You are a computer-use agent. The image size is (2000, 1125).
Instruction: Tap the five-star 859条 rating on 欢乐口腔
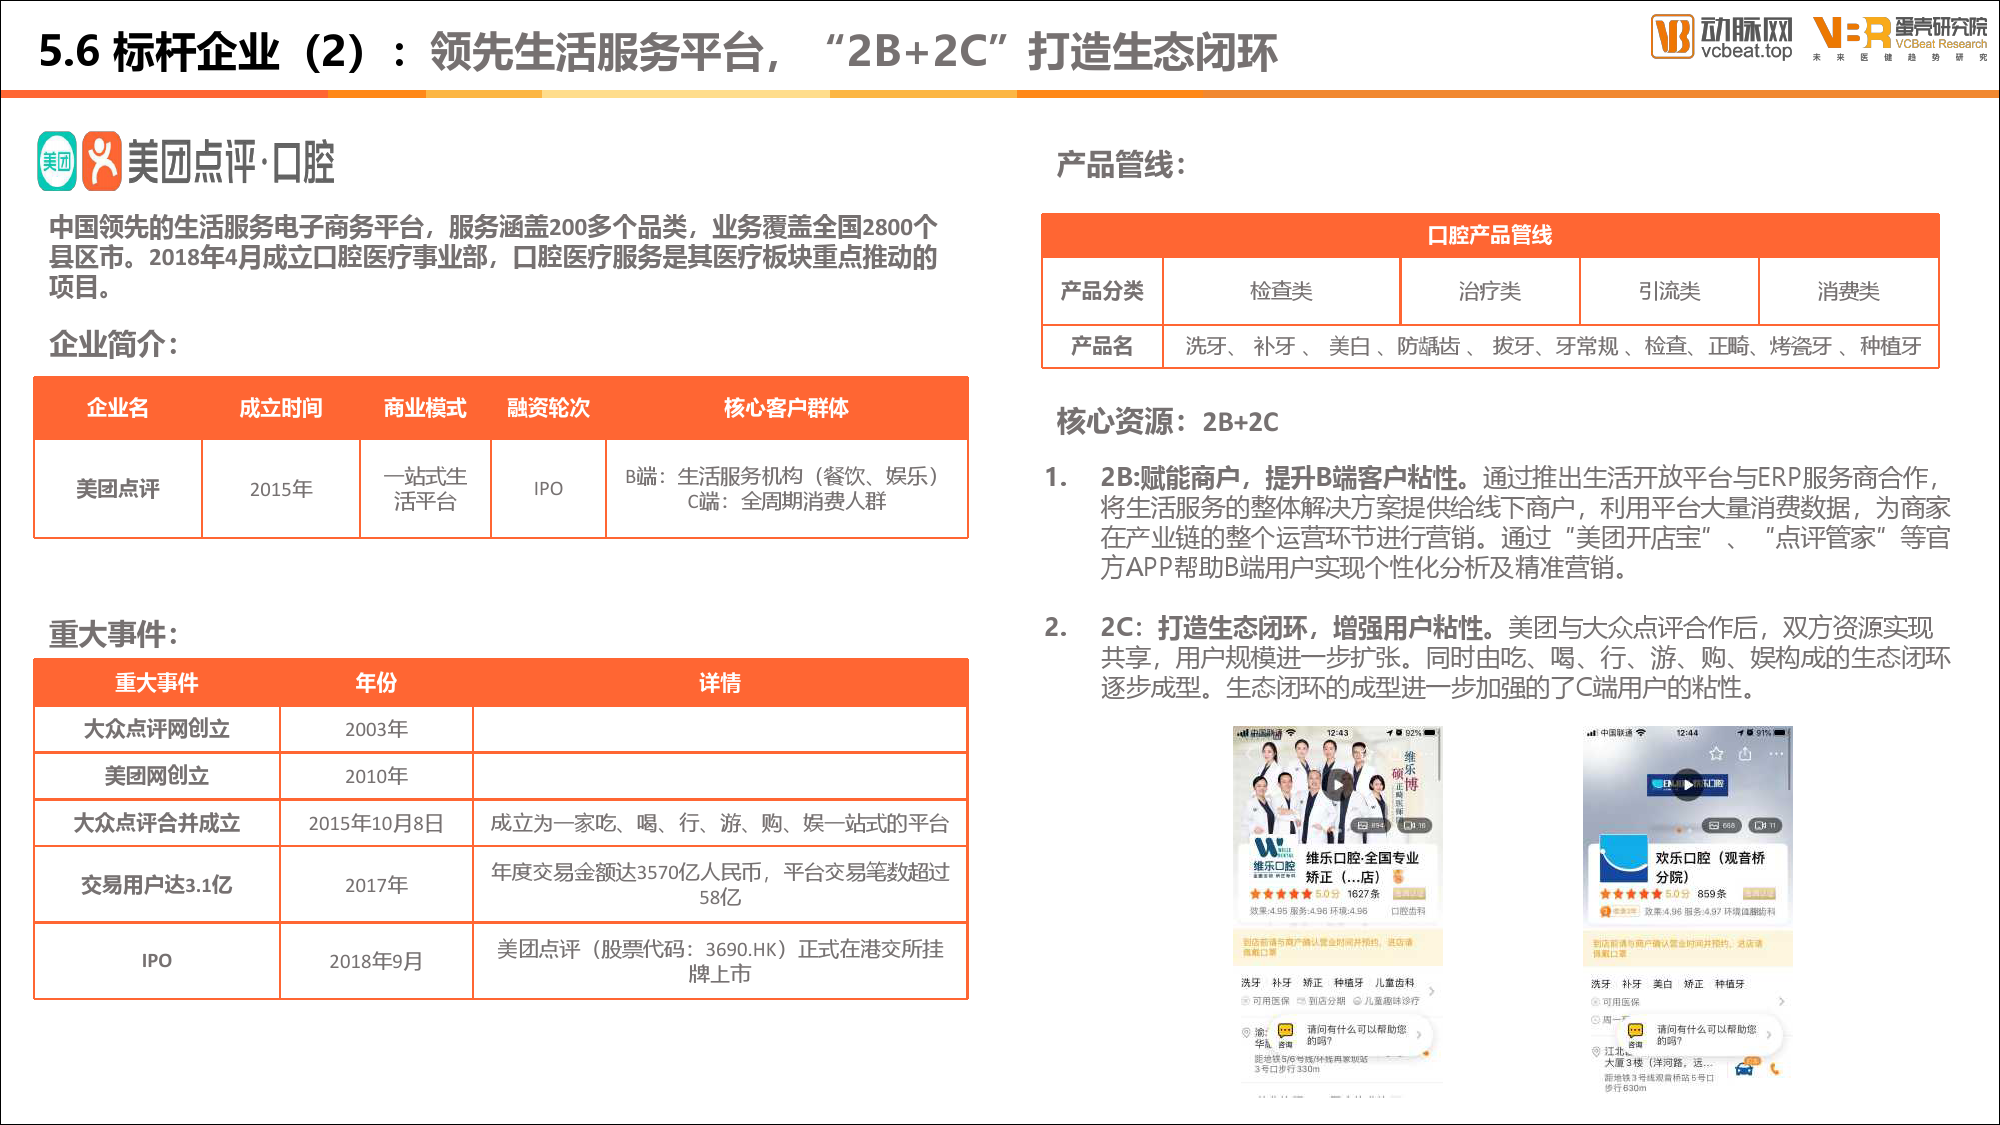[1663, 894]
